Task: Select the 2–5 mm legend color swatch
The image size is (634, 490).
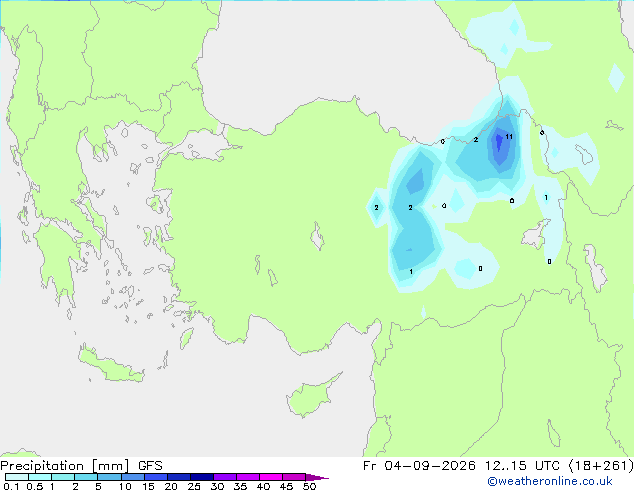Action: click(x=86, y=477)
